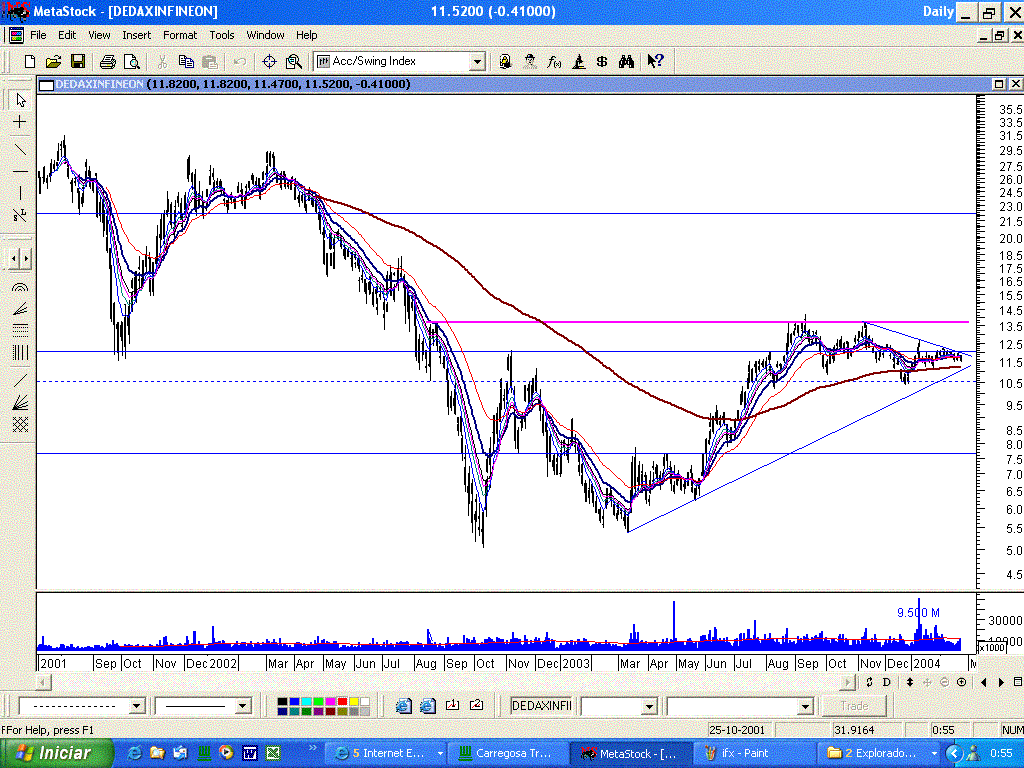Select the Fibonacci fan tool
This screenshot has height=768, width=1024.
click(20, 309)
